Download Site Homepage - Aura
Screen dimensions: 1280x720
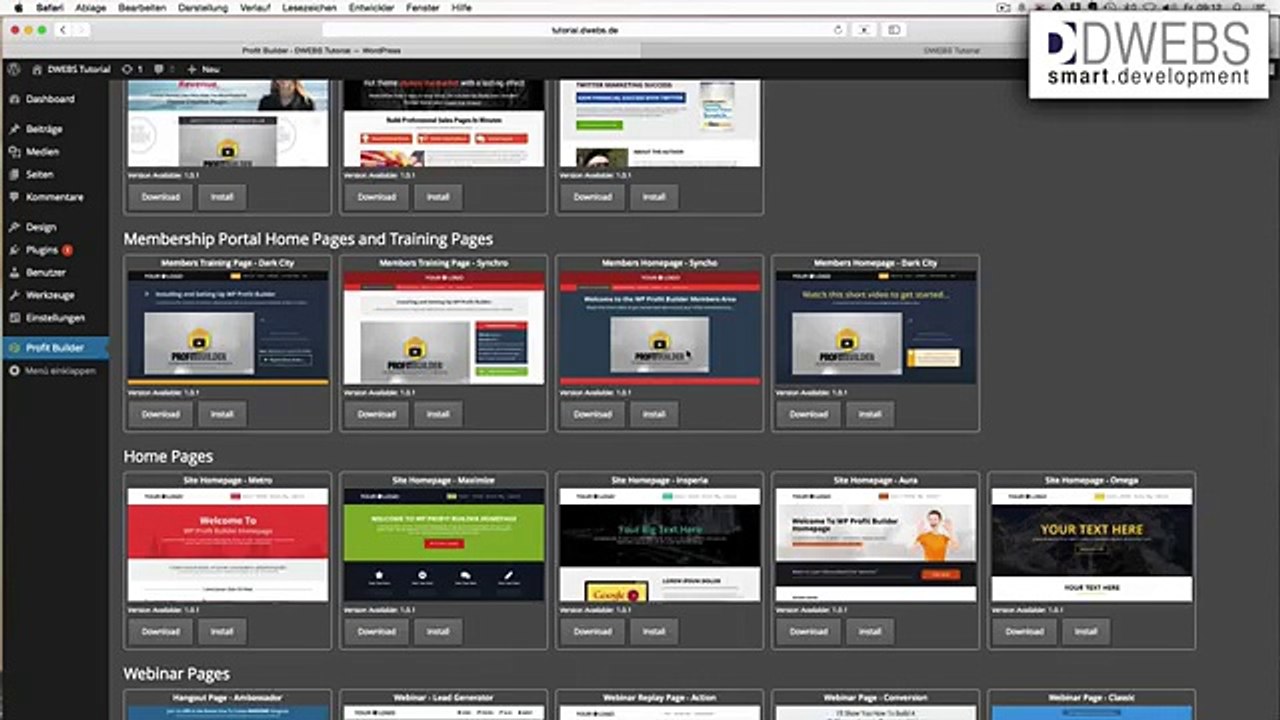809,631
